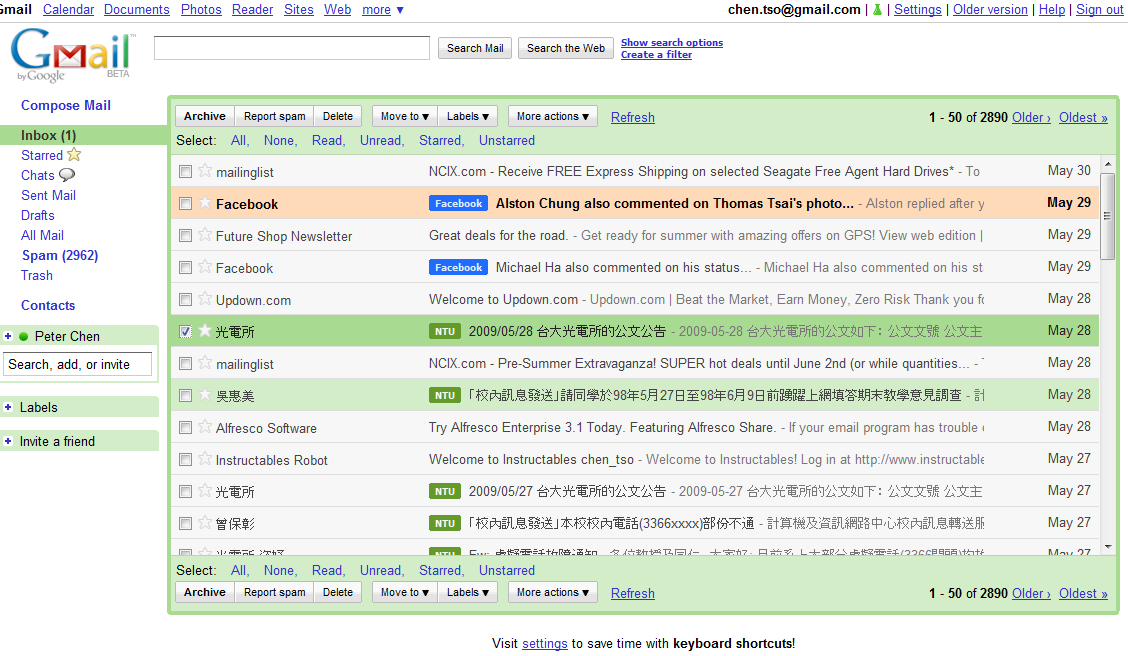The height and width of the screenshot is (656, 1128).
Task: Click the top Report spam button
Action: tap(274, 116)
